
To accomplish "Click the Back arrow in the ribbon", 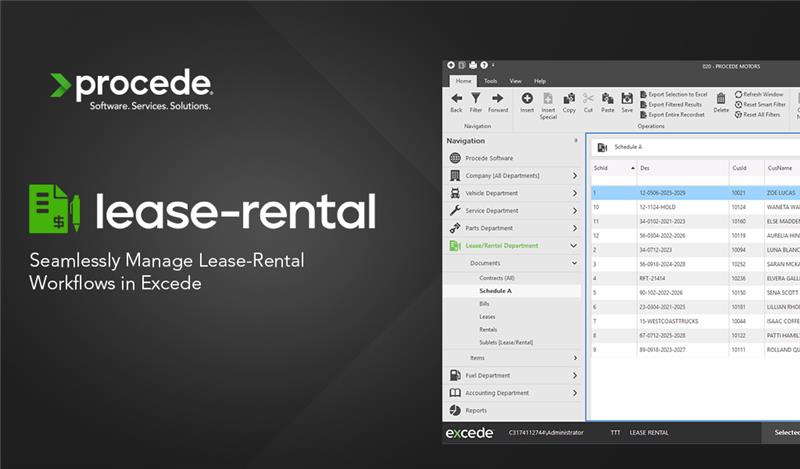I will [x=456, y=98].
